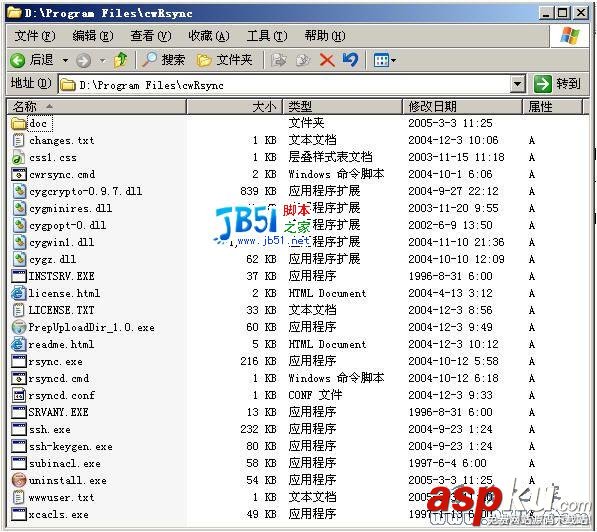Sort by Attributes (属性) column header

[552, 106]
